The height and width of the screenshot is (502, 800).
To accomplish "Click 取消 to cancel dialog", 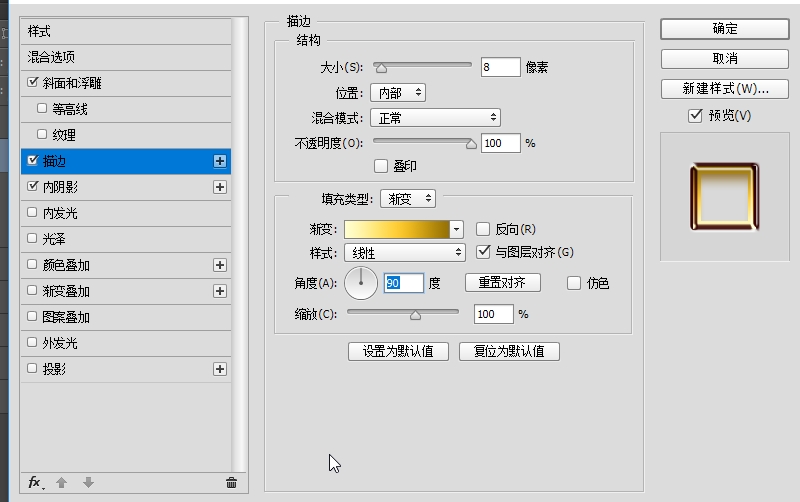I will point(725,59).
